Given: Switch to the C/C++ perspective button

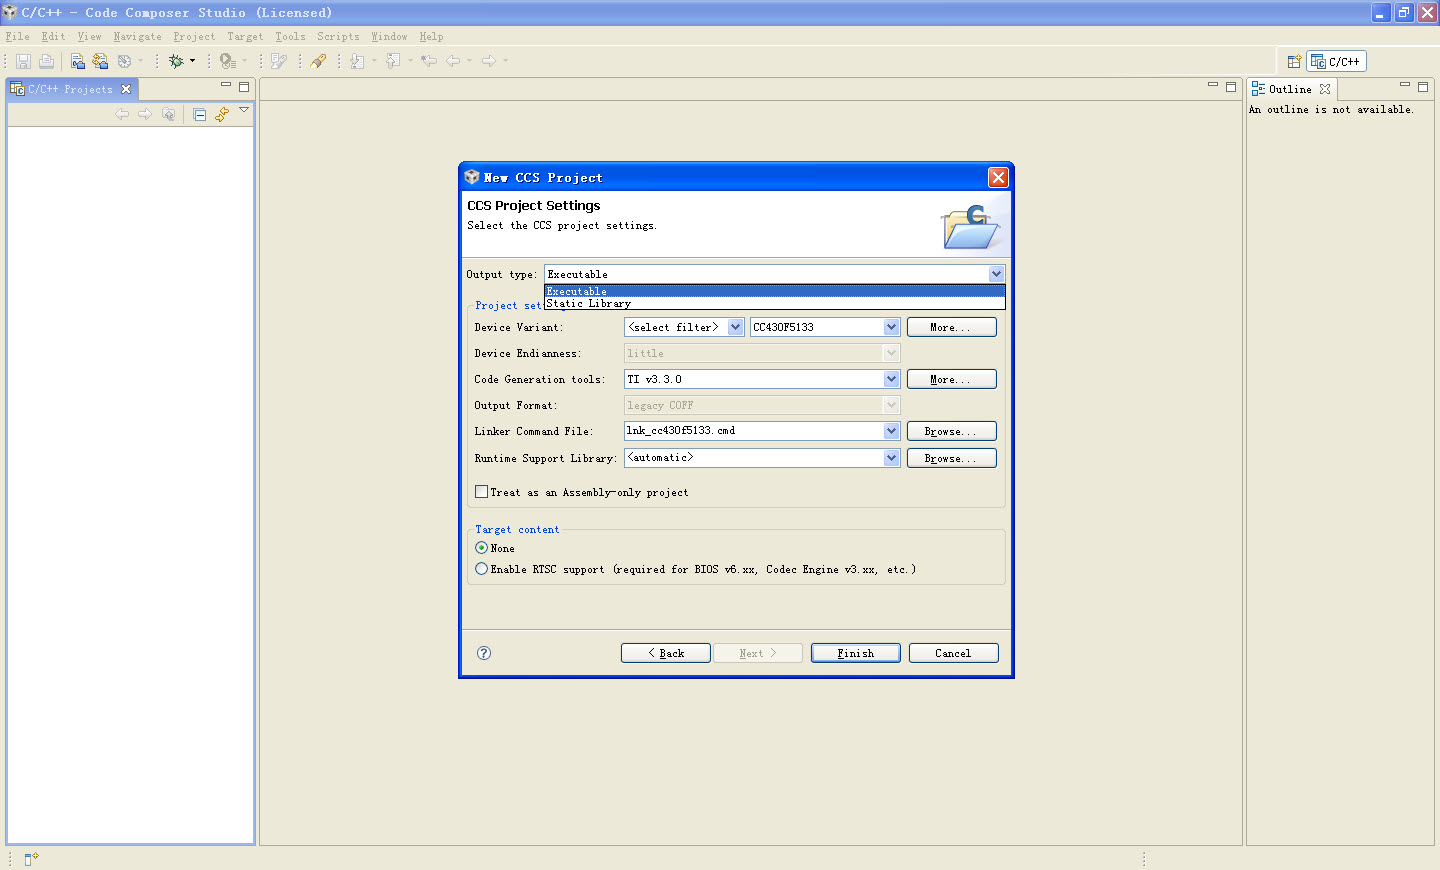Looking at the screenshot, I should 1336,61.
